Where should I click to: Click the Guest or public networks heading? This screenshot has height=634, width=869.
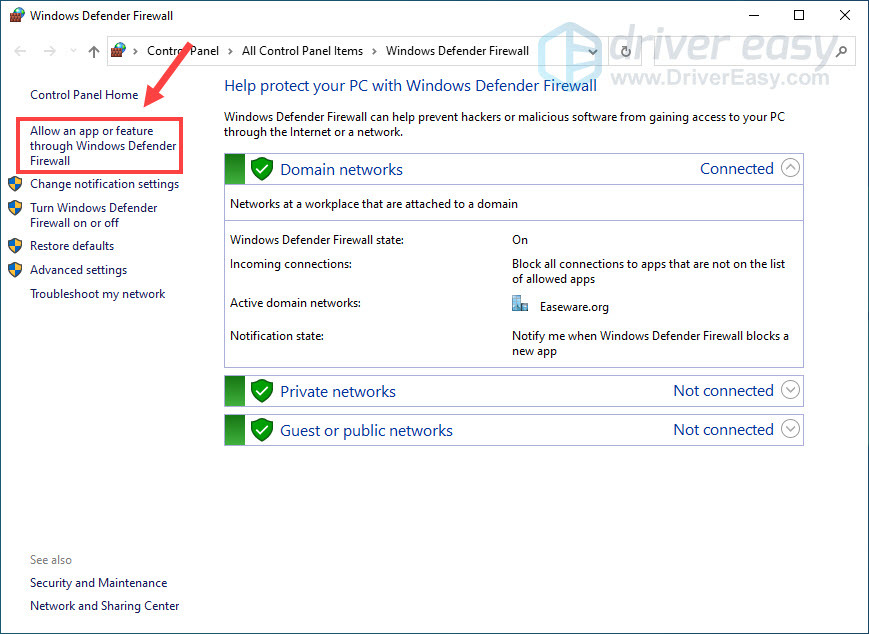click(x=366, y=431)
